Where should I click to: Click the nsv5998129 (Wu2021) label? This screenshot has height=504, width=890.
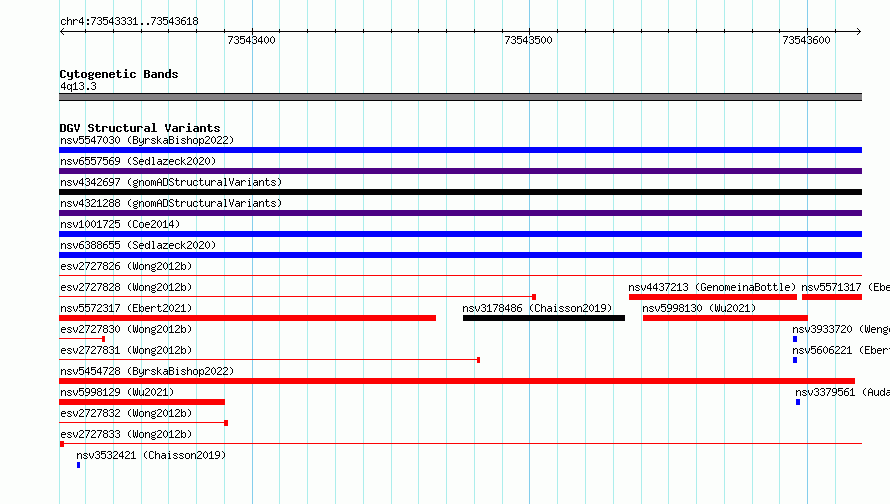click(117, 392)
